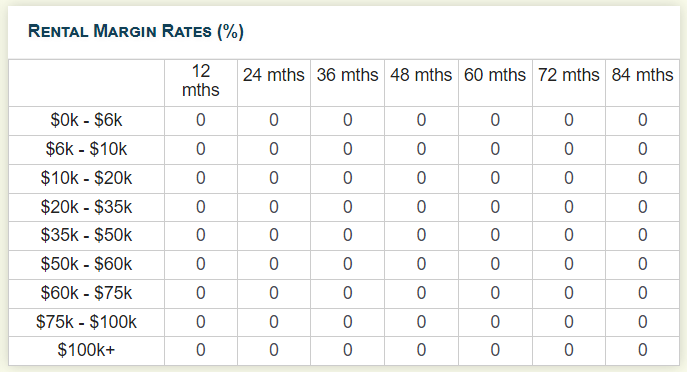
Task: Click the $0k - $6k row label
Action: (86, 120)
